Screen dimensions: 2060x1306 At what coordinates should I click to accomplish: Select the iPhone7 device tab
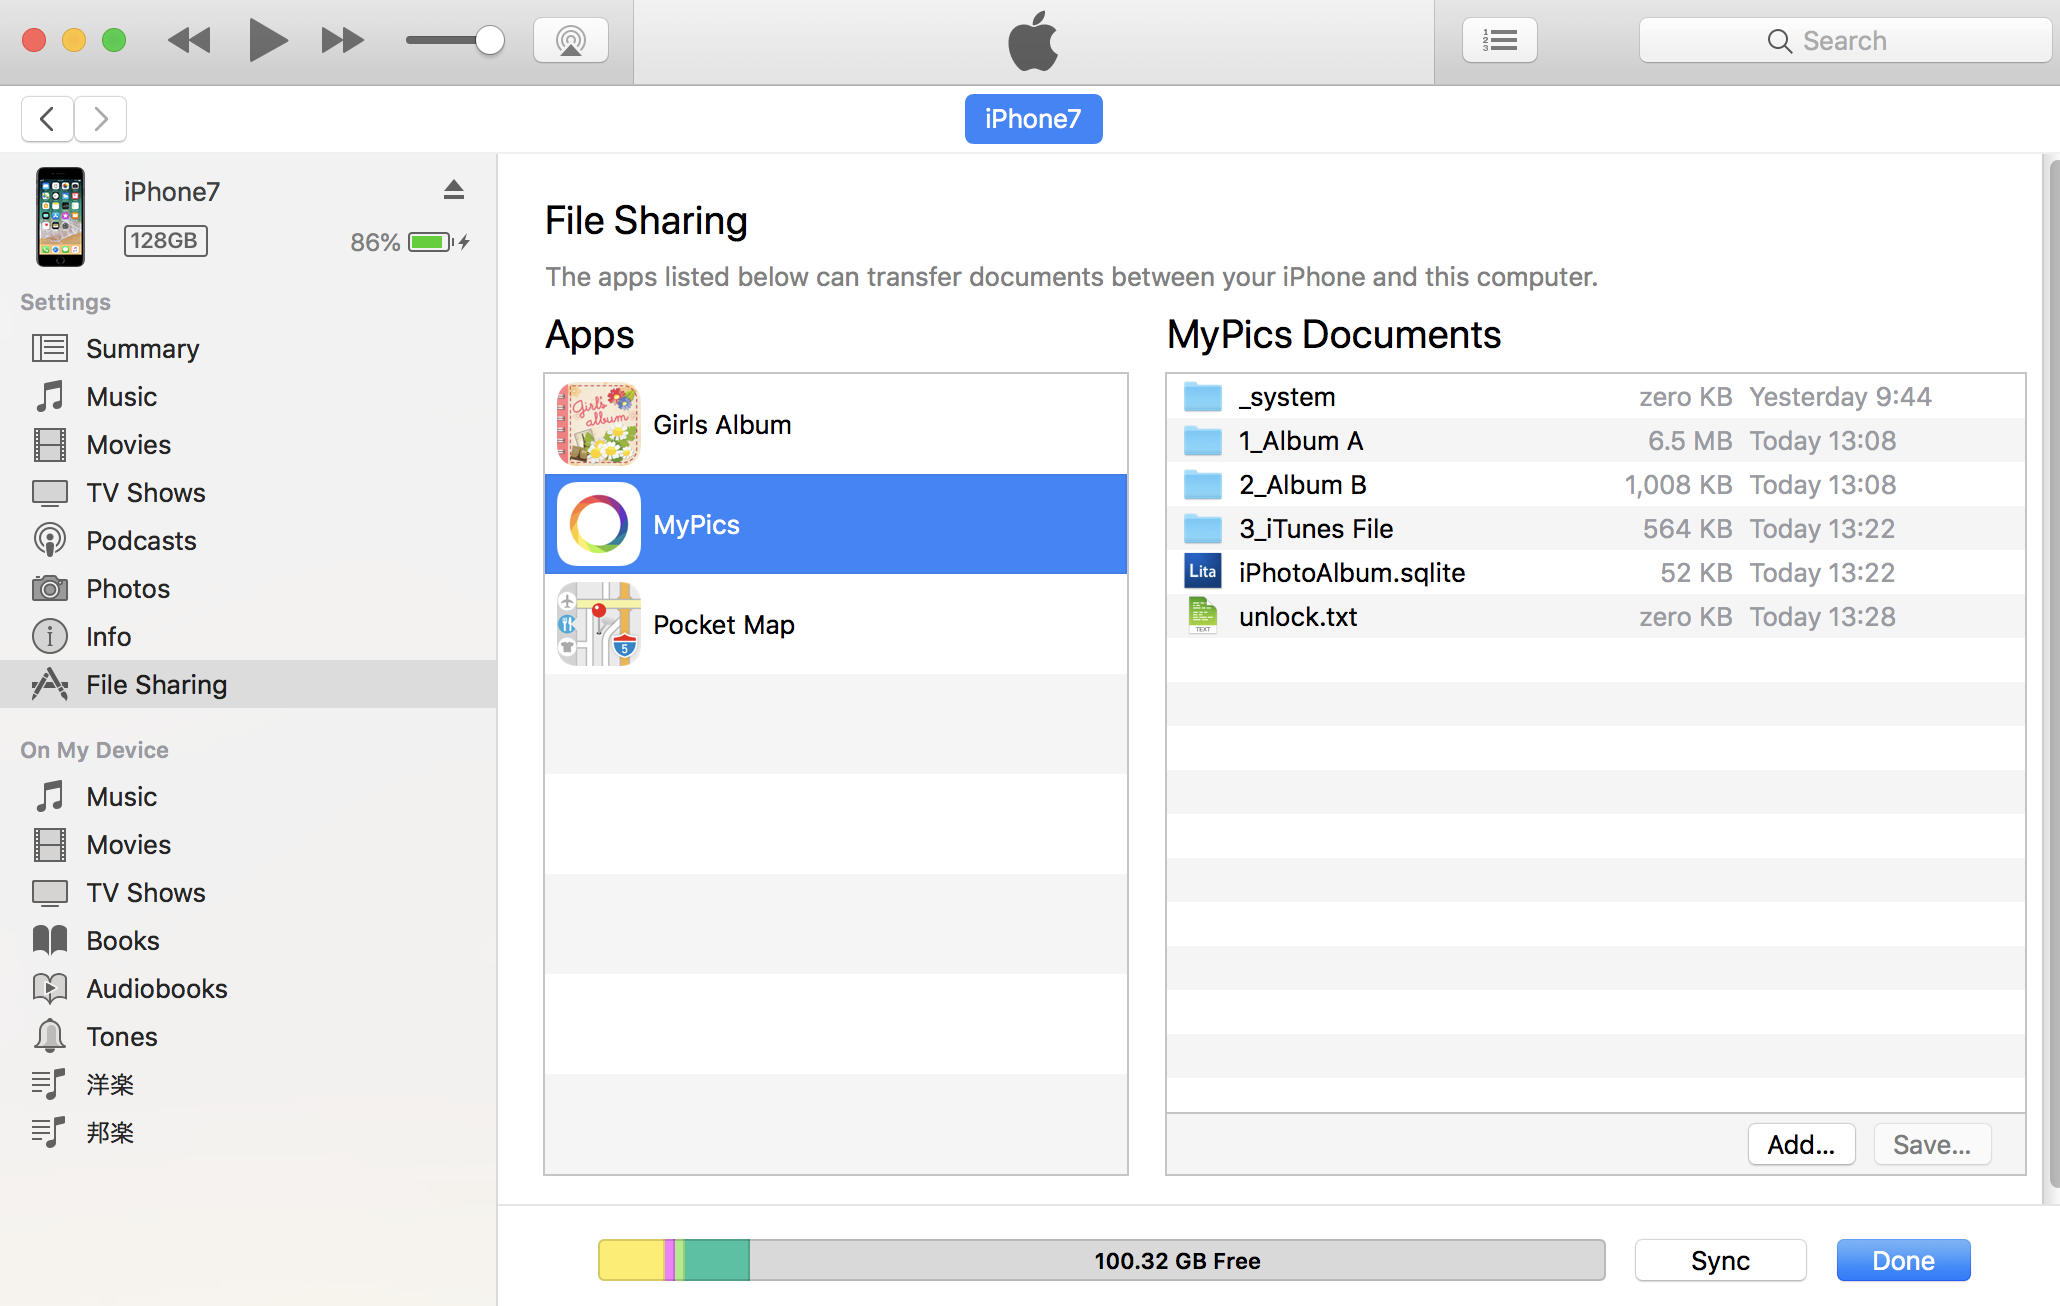point(1033,119)
